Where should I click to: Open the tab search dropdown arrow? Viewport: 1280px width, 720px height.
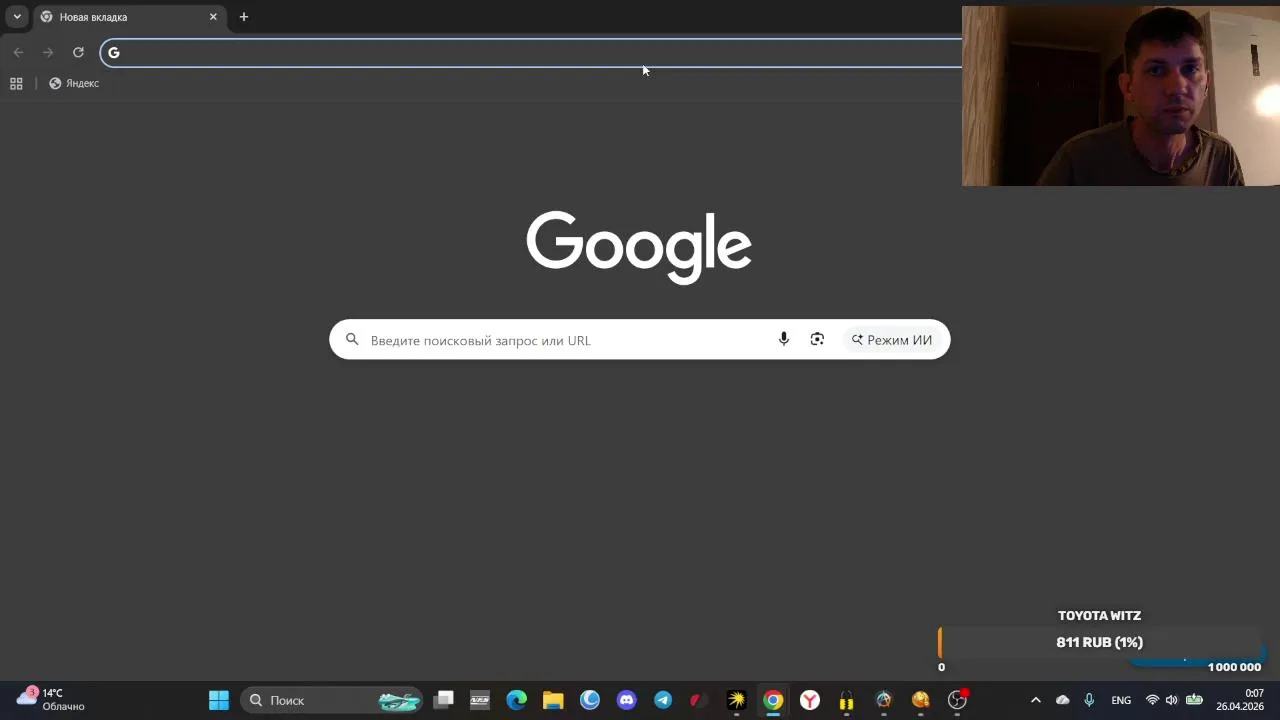coord(17,17)
